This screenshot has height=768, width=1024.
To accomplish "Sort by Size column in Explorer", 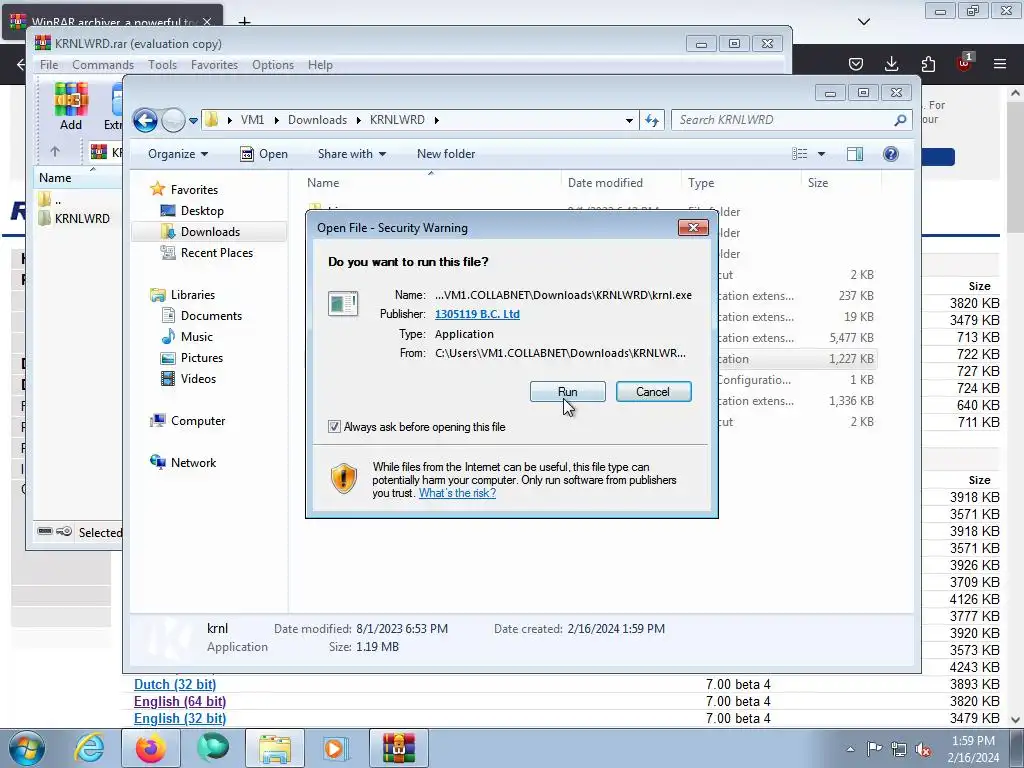I will tap(840, 183).
